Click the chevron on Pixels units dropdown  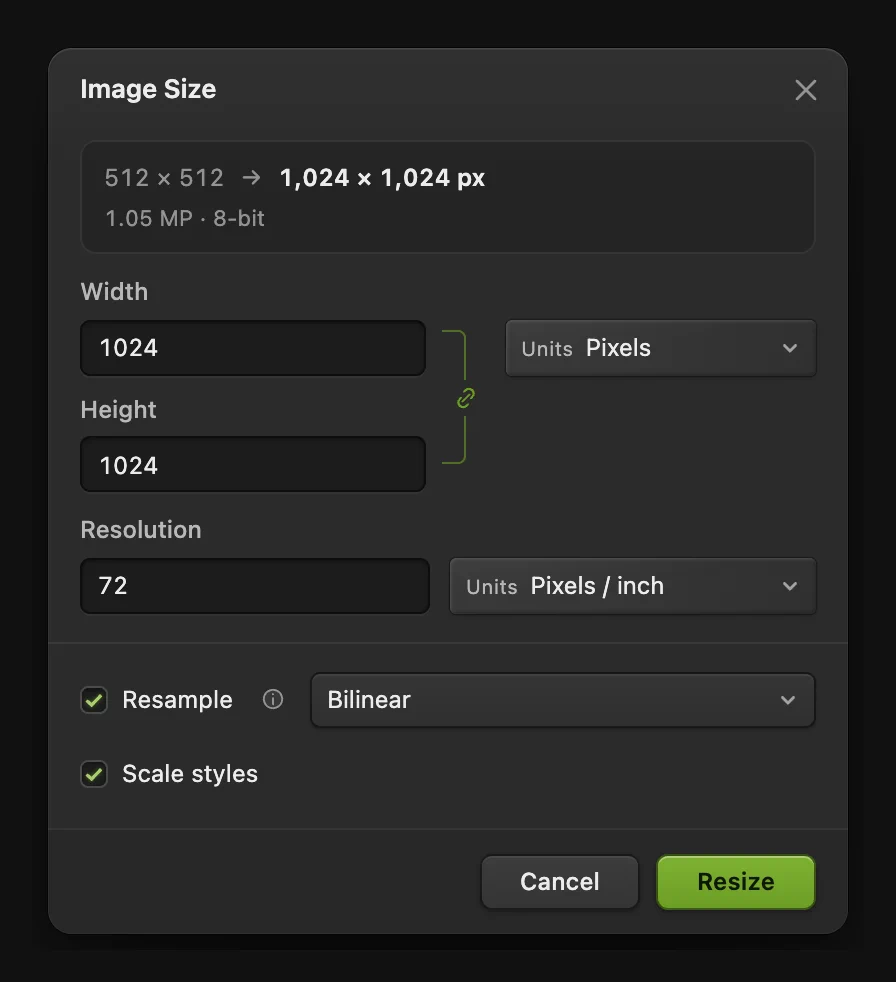pos(790,348)
